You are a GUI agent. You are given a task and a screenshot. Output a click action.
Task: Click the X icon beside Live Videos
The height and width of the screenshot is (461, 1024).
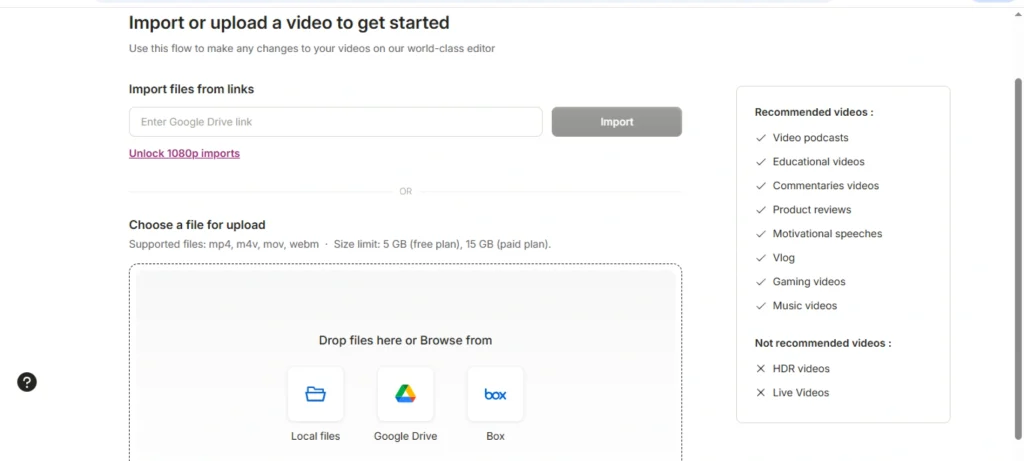coord(761,393)
